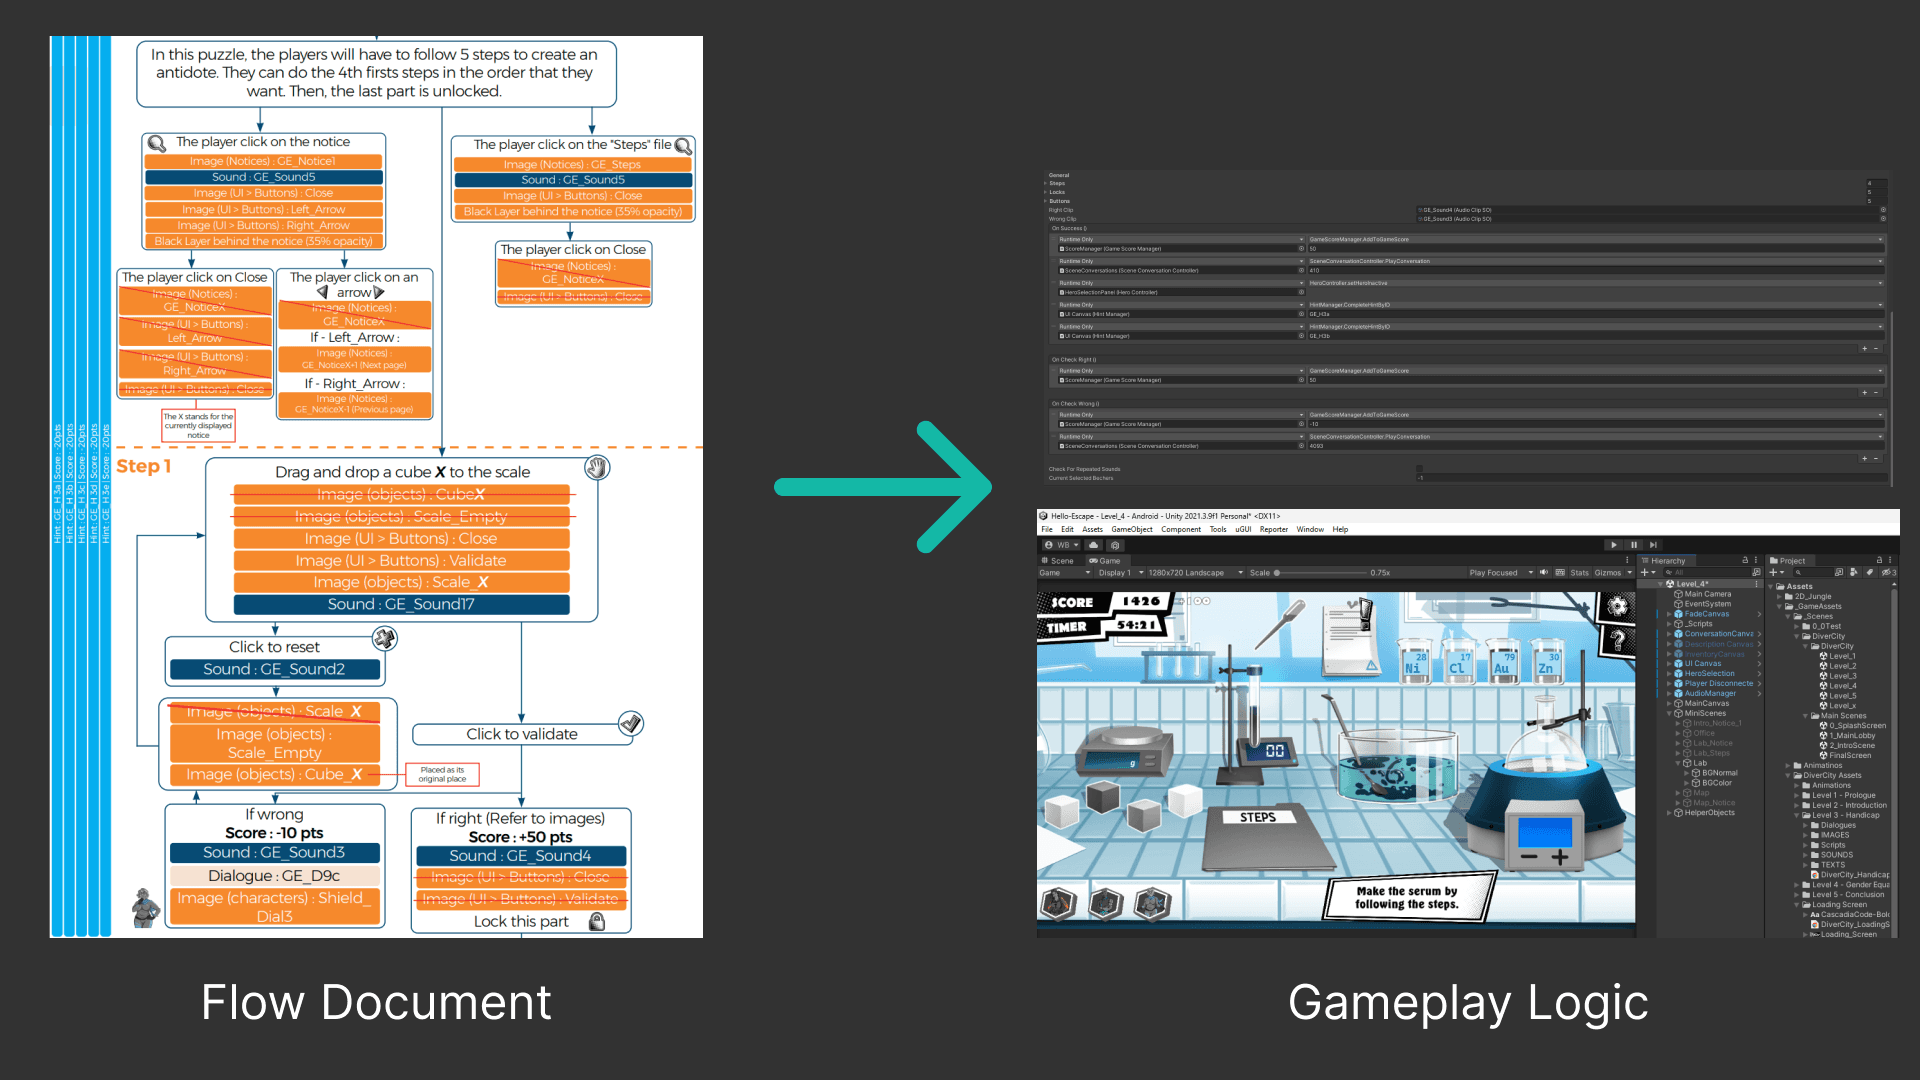The image size is (1920, 1080).
Task: Collapse the Lab object in the Hierarchy
Action: [x=1678, y=763]
